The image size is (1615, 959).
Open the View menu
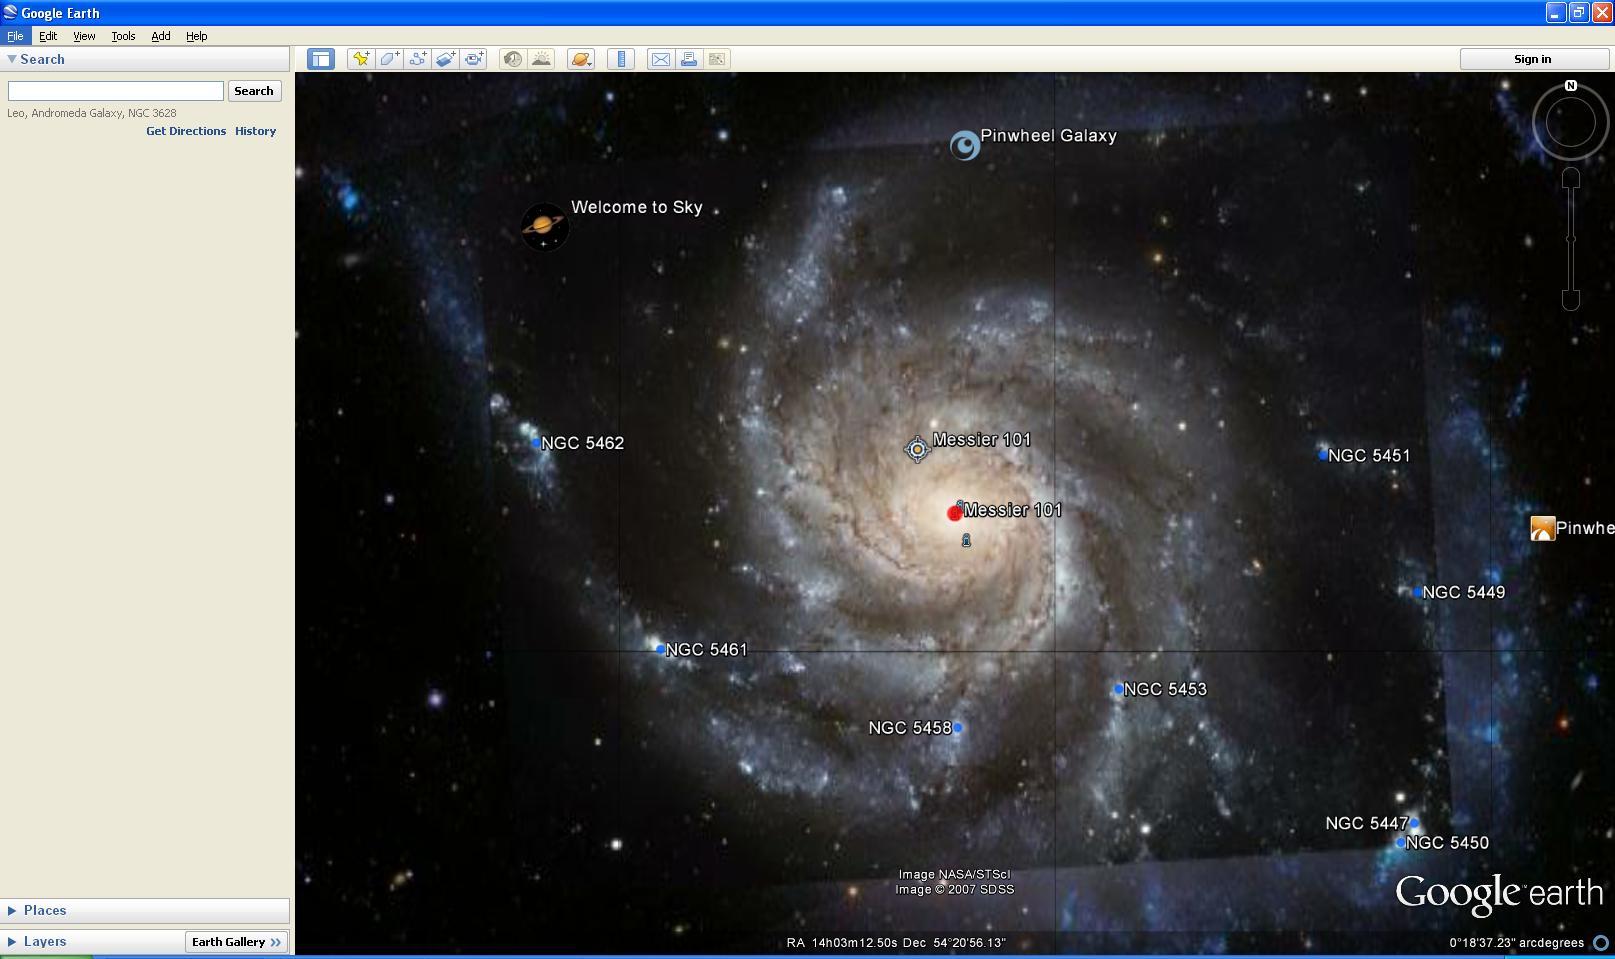point(84,36)
